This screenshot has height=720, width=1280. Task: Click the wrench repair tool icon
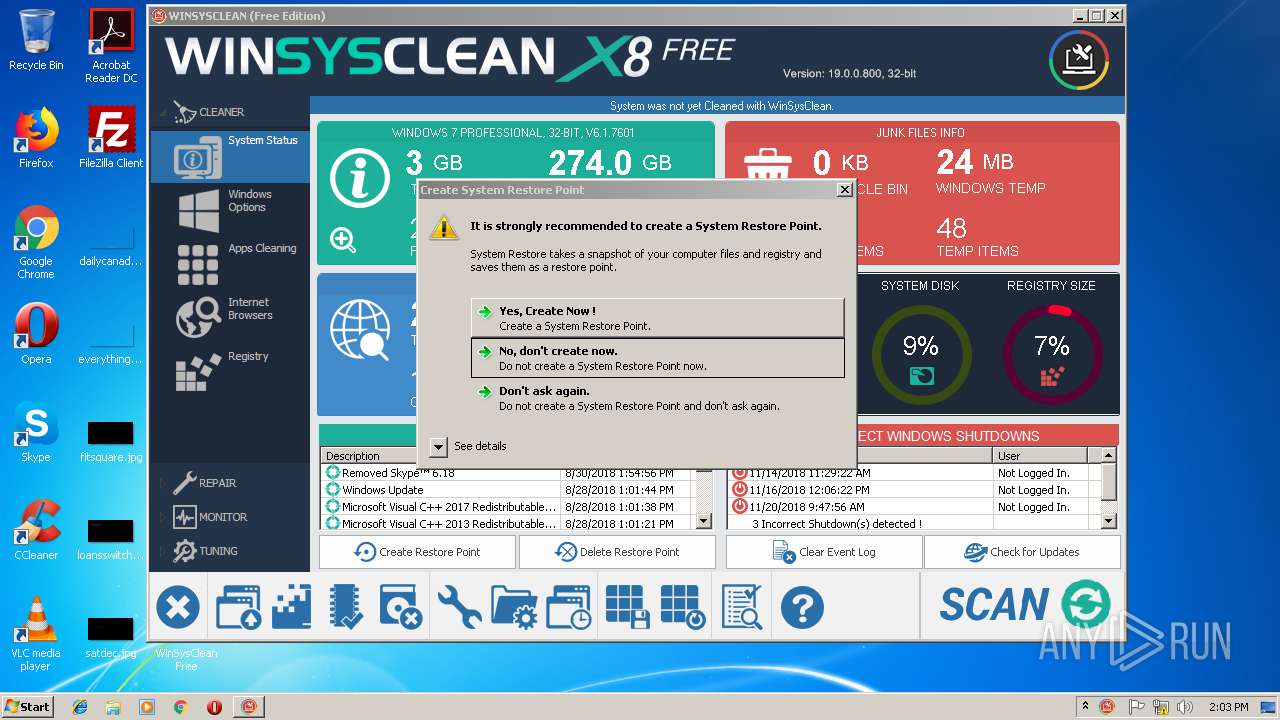click(459, 607)
